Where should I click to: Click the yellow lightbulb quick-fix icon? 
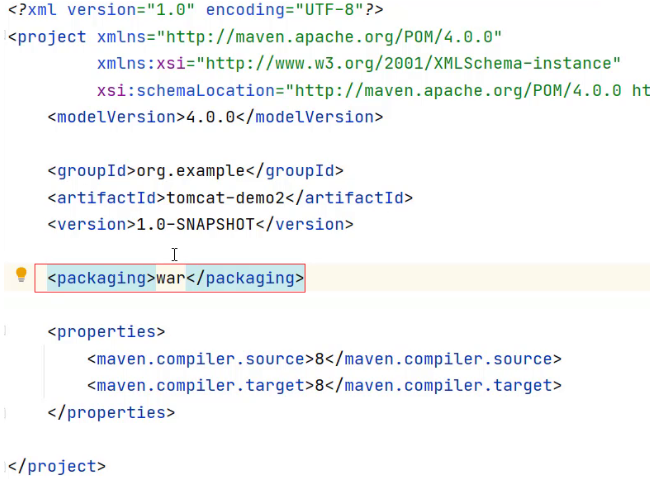tap(21, 275)
